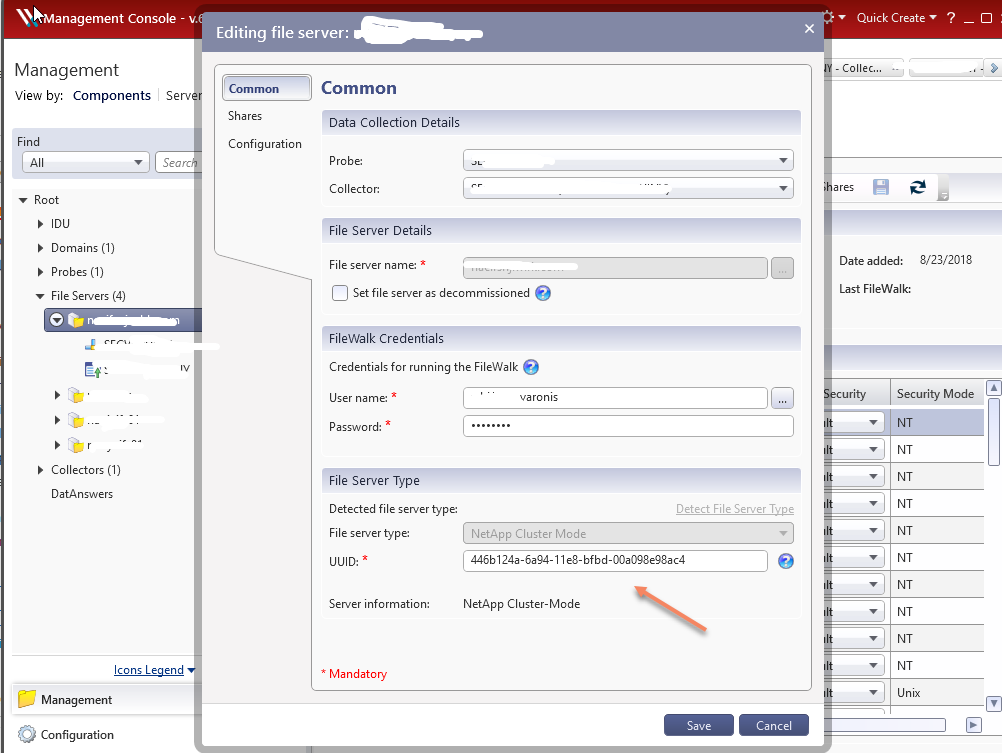Click the refresh icon in background toolbar
The image size is (1002, 753).
[x=918, y=187]
